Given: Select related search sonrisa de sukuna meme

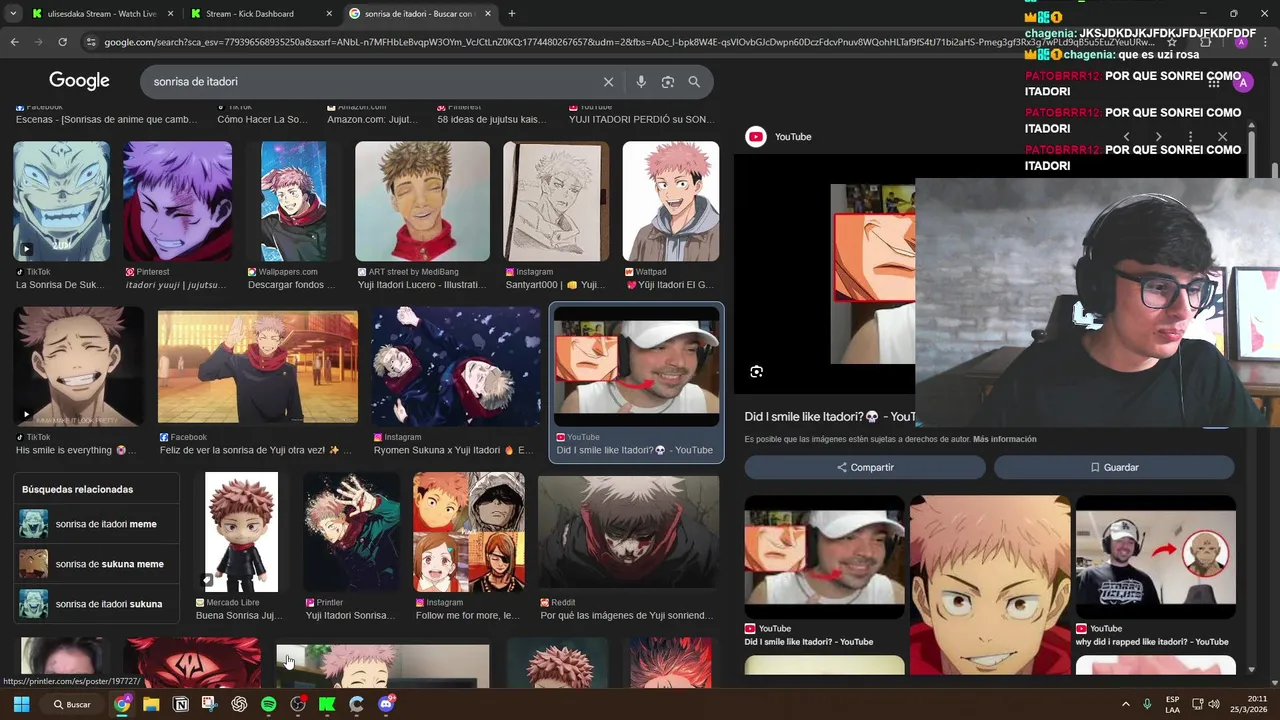Looking at the screenshot, I should [x=96, y=564].
